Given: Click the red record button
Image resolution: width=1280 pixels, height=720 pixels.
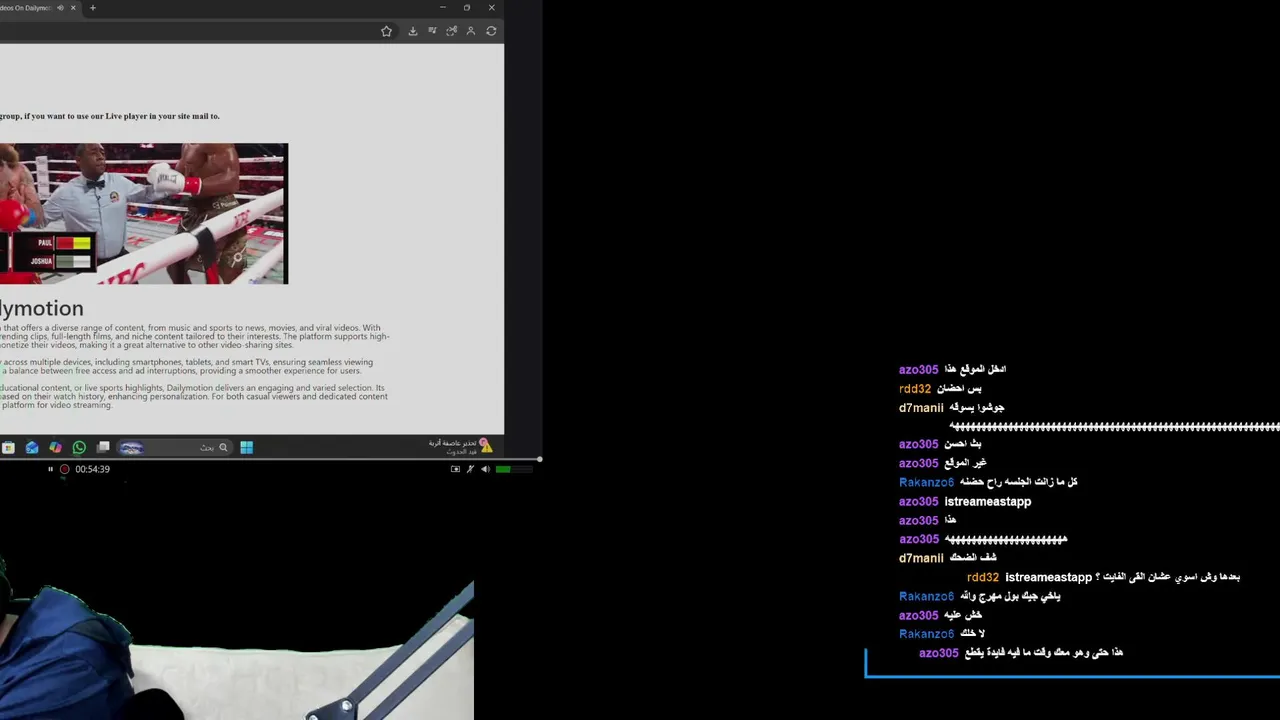Looking at the screenshot, I should [x=65, y=469].
